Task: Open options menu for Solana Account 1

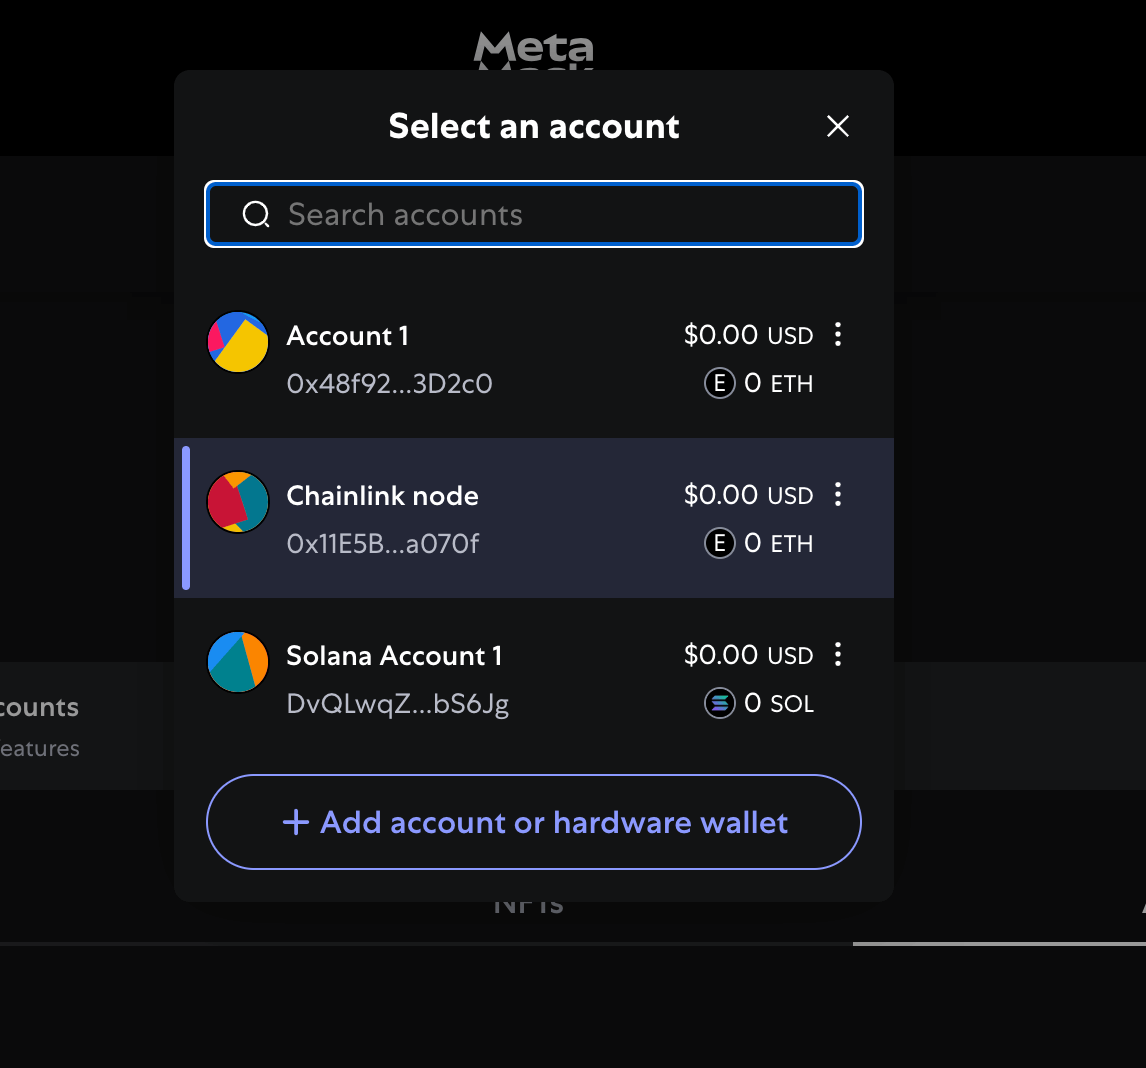Action: click(x=838, y=655)
